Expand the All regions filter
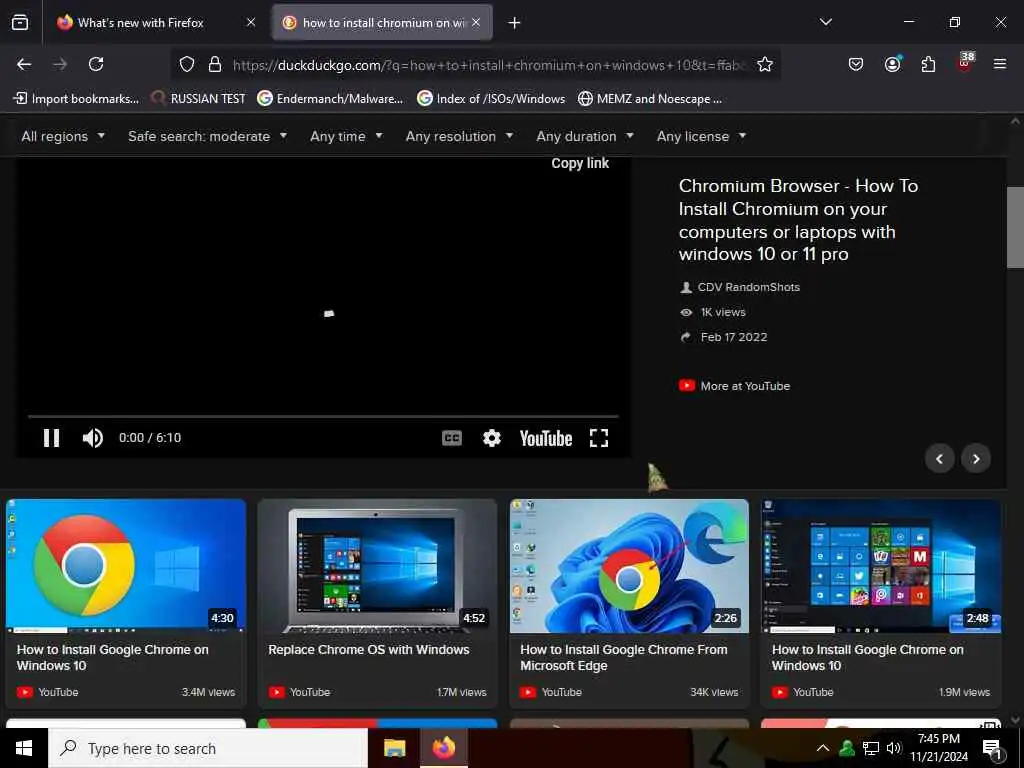This screenshot has width=1024, height=768. [63, 136]
